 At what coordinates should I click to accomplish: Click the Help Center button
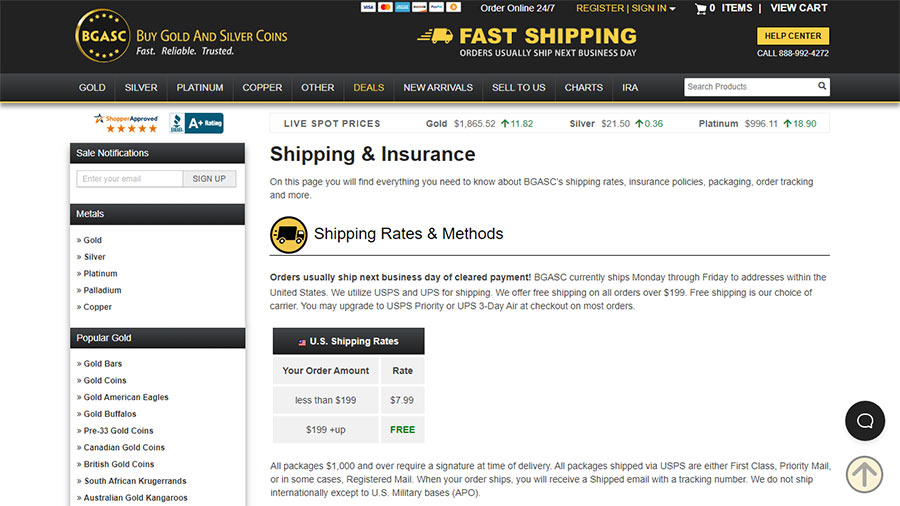(793, 36)
